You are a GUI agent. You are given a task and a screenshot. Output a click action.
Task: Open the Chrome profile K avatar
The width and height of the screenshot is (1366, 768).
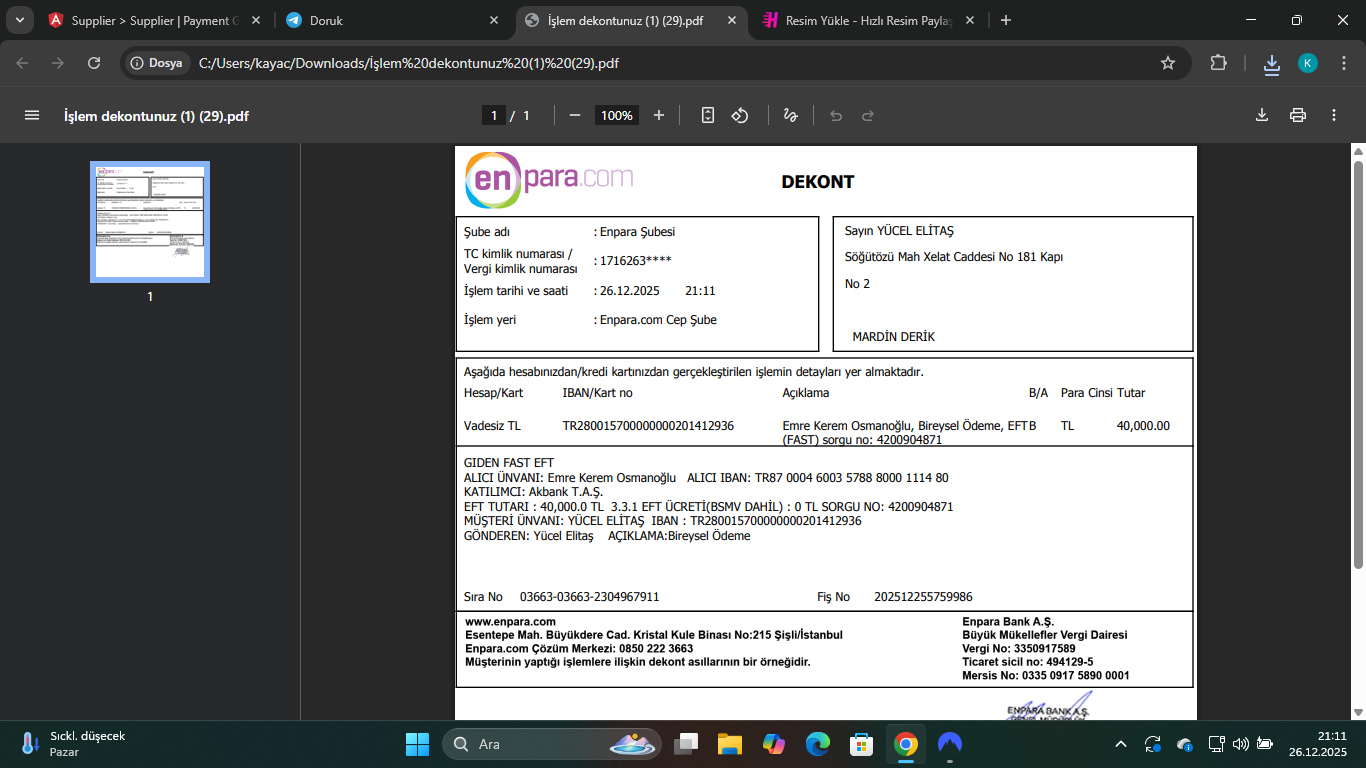click(x=1308, y=63)
